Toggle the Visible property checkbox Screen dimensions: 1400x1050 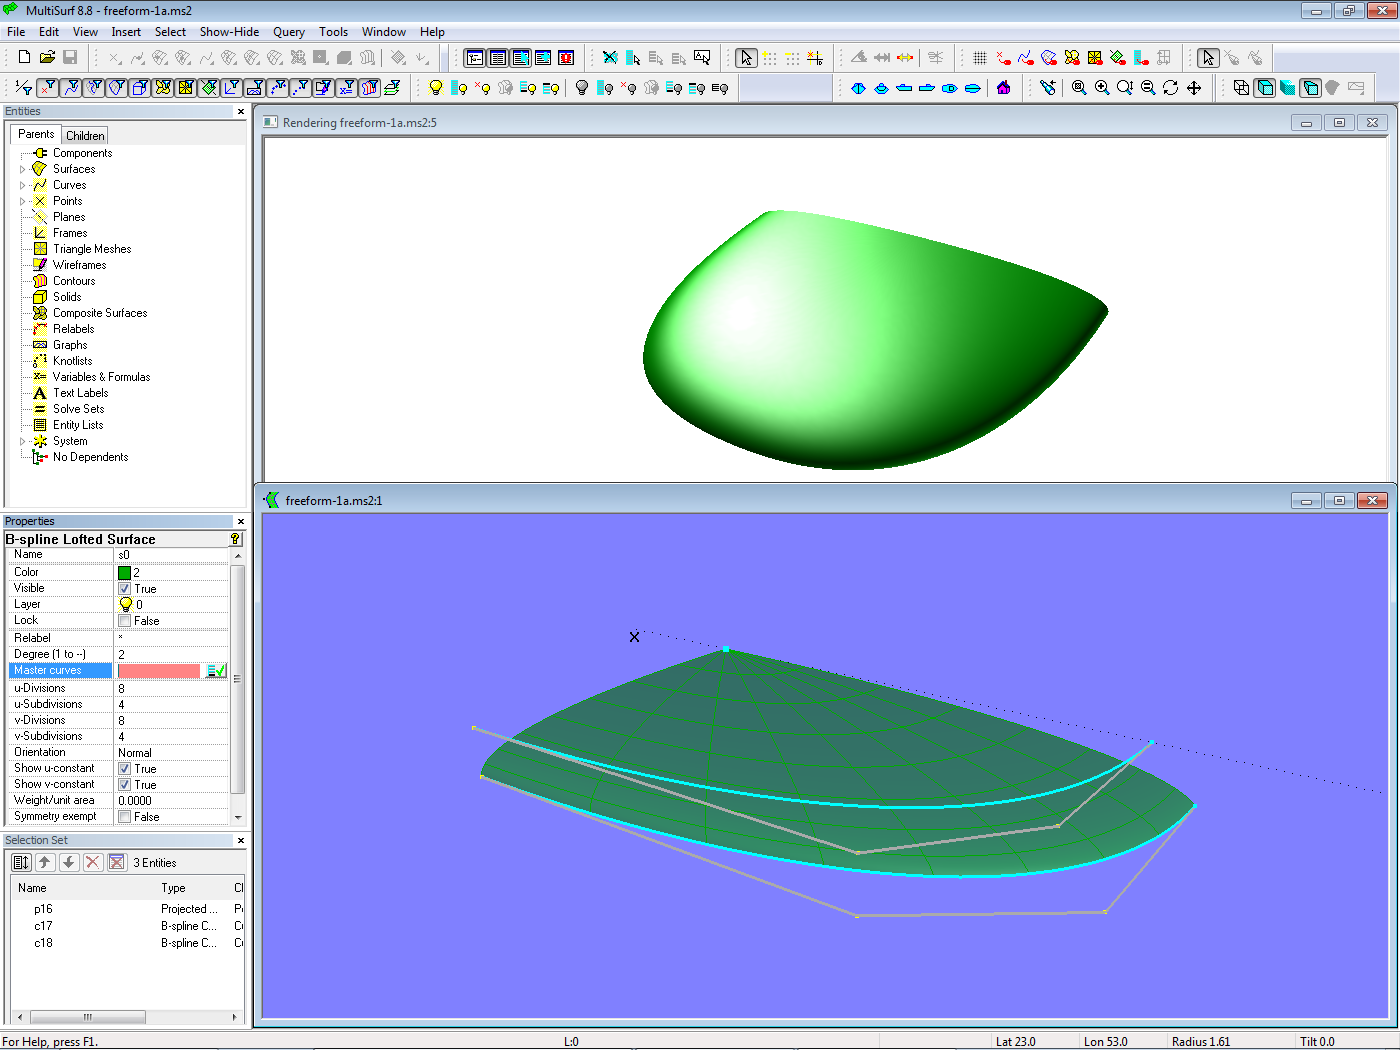125,589
